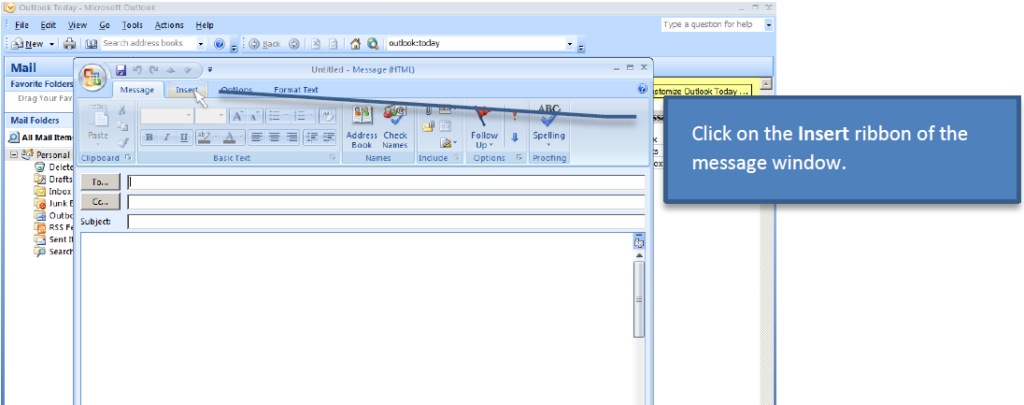
Task: Click the blue Help icon in Outlook toolbar
Action: click(x=219, y=44)
